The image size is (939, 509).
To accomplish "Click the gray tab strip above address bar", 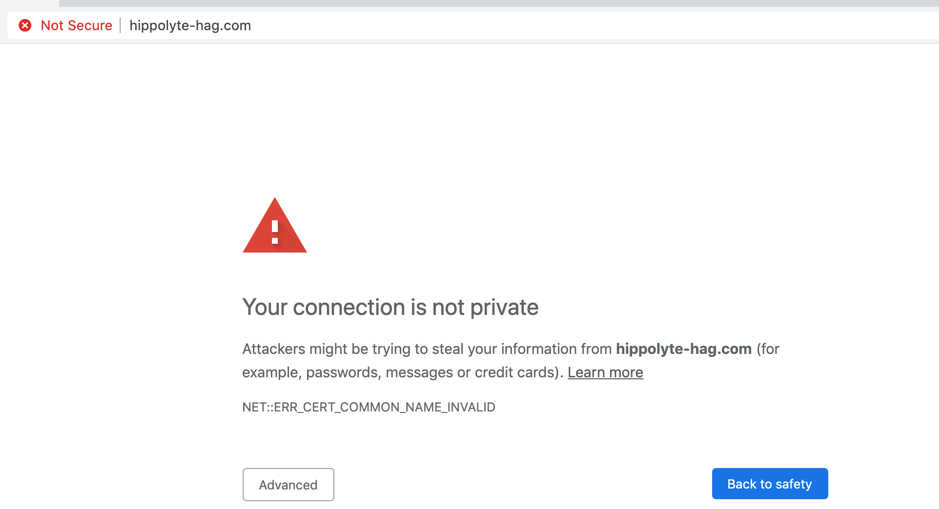I will [x=500, y=3].
